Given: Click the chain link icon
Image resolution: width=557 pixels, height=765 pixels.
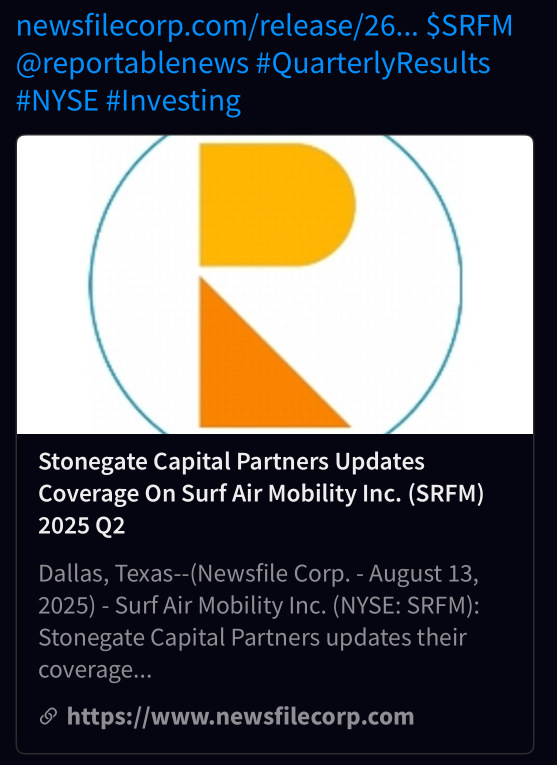Looking at the screenshot, I should pyautogui.click(x=48, y=717).
